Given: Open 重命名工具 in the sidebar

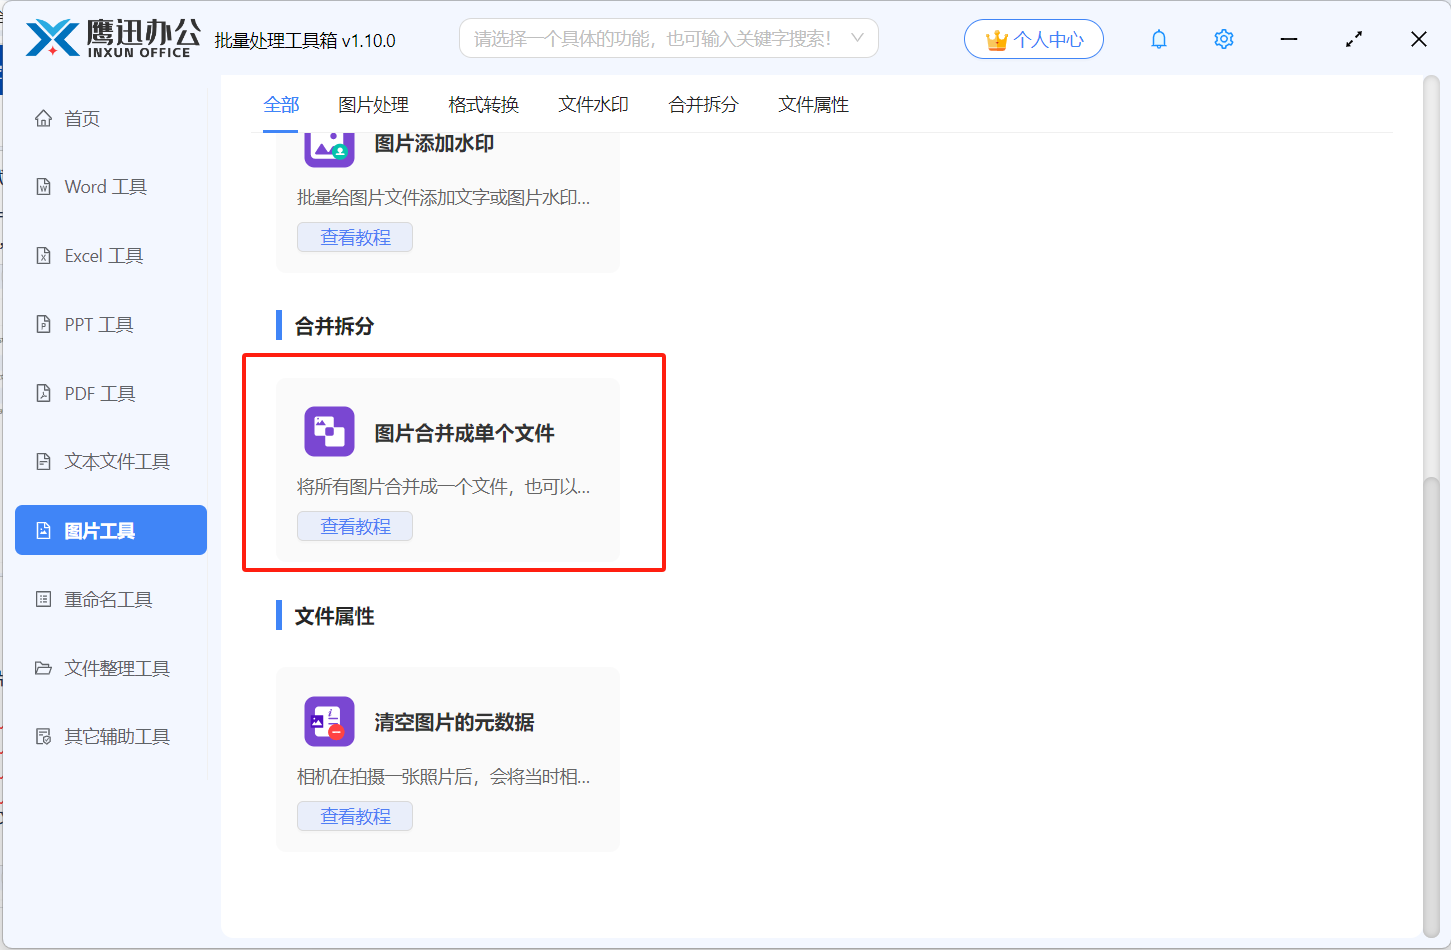Looking at the screenshot, I should (x=111, y=599).
